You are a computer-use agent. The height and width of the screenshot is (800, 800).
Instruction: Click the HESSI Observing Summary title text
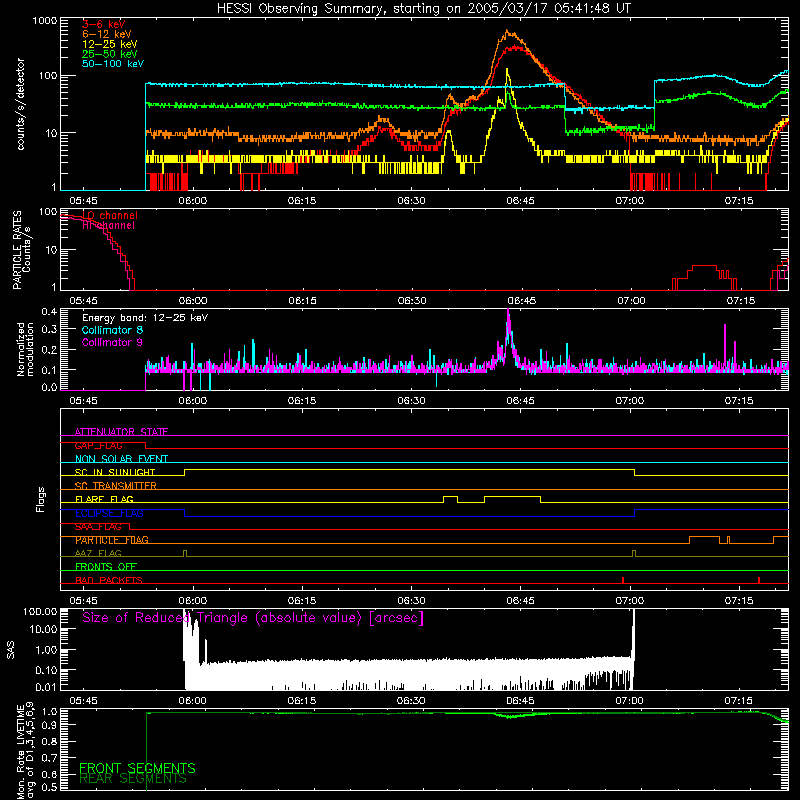pos(424,9)
